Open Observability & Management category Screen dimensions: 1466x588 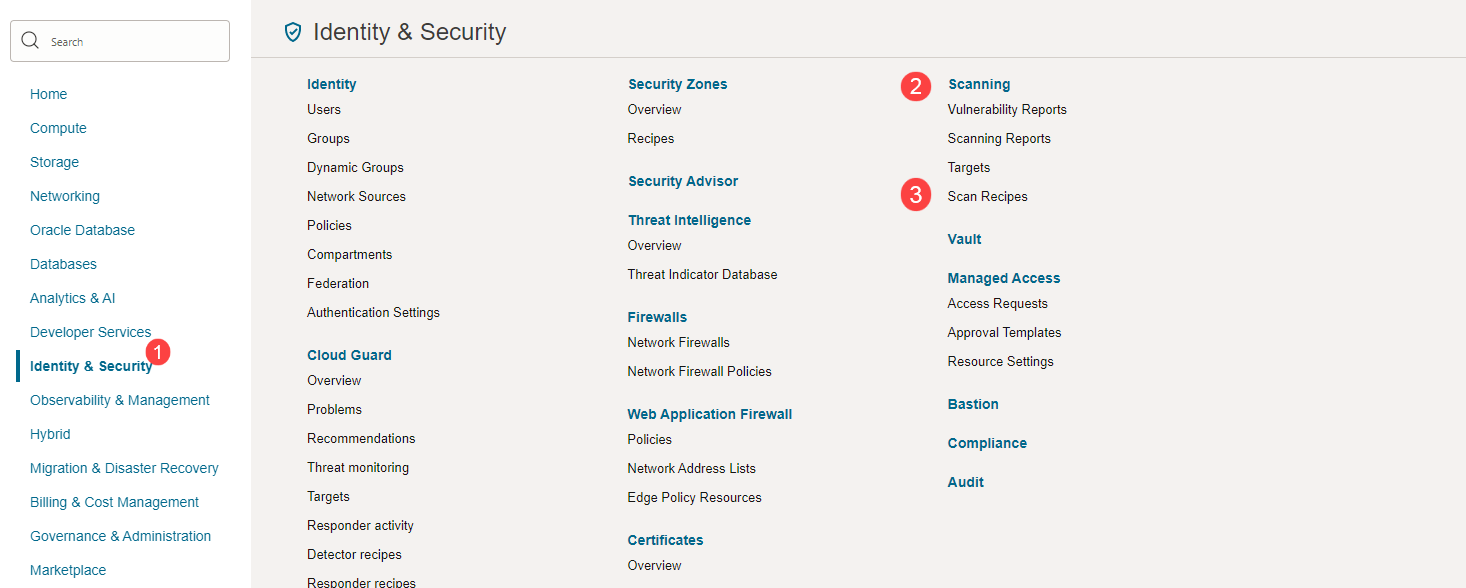[x=120, y=400]
